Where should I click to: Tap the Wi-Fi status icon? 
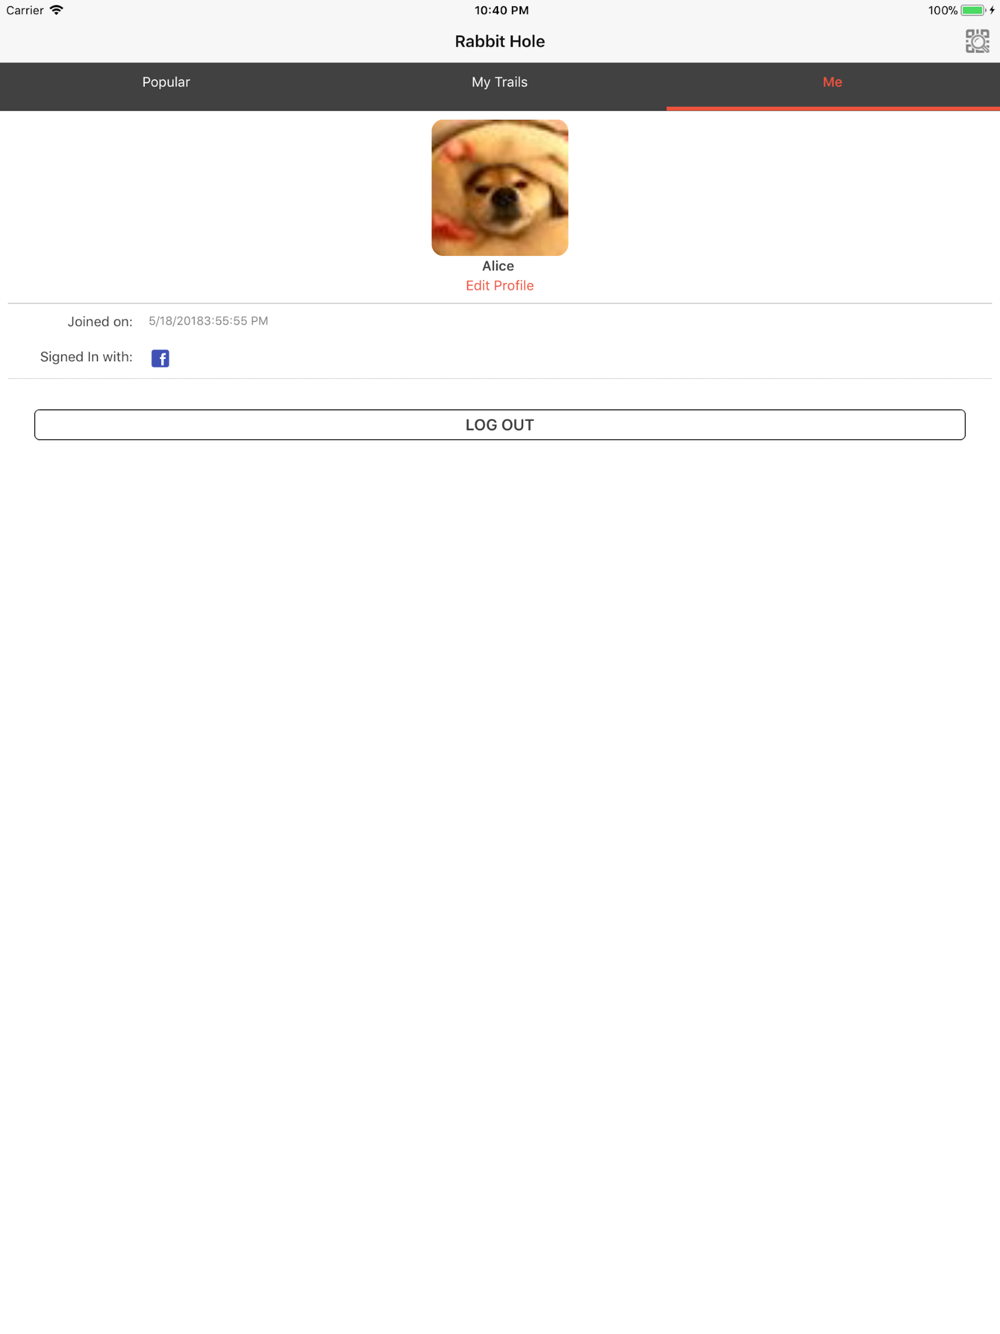[57, 10]
